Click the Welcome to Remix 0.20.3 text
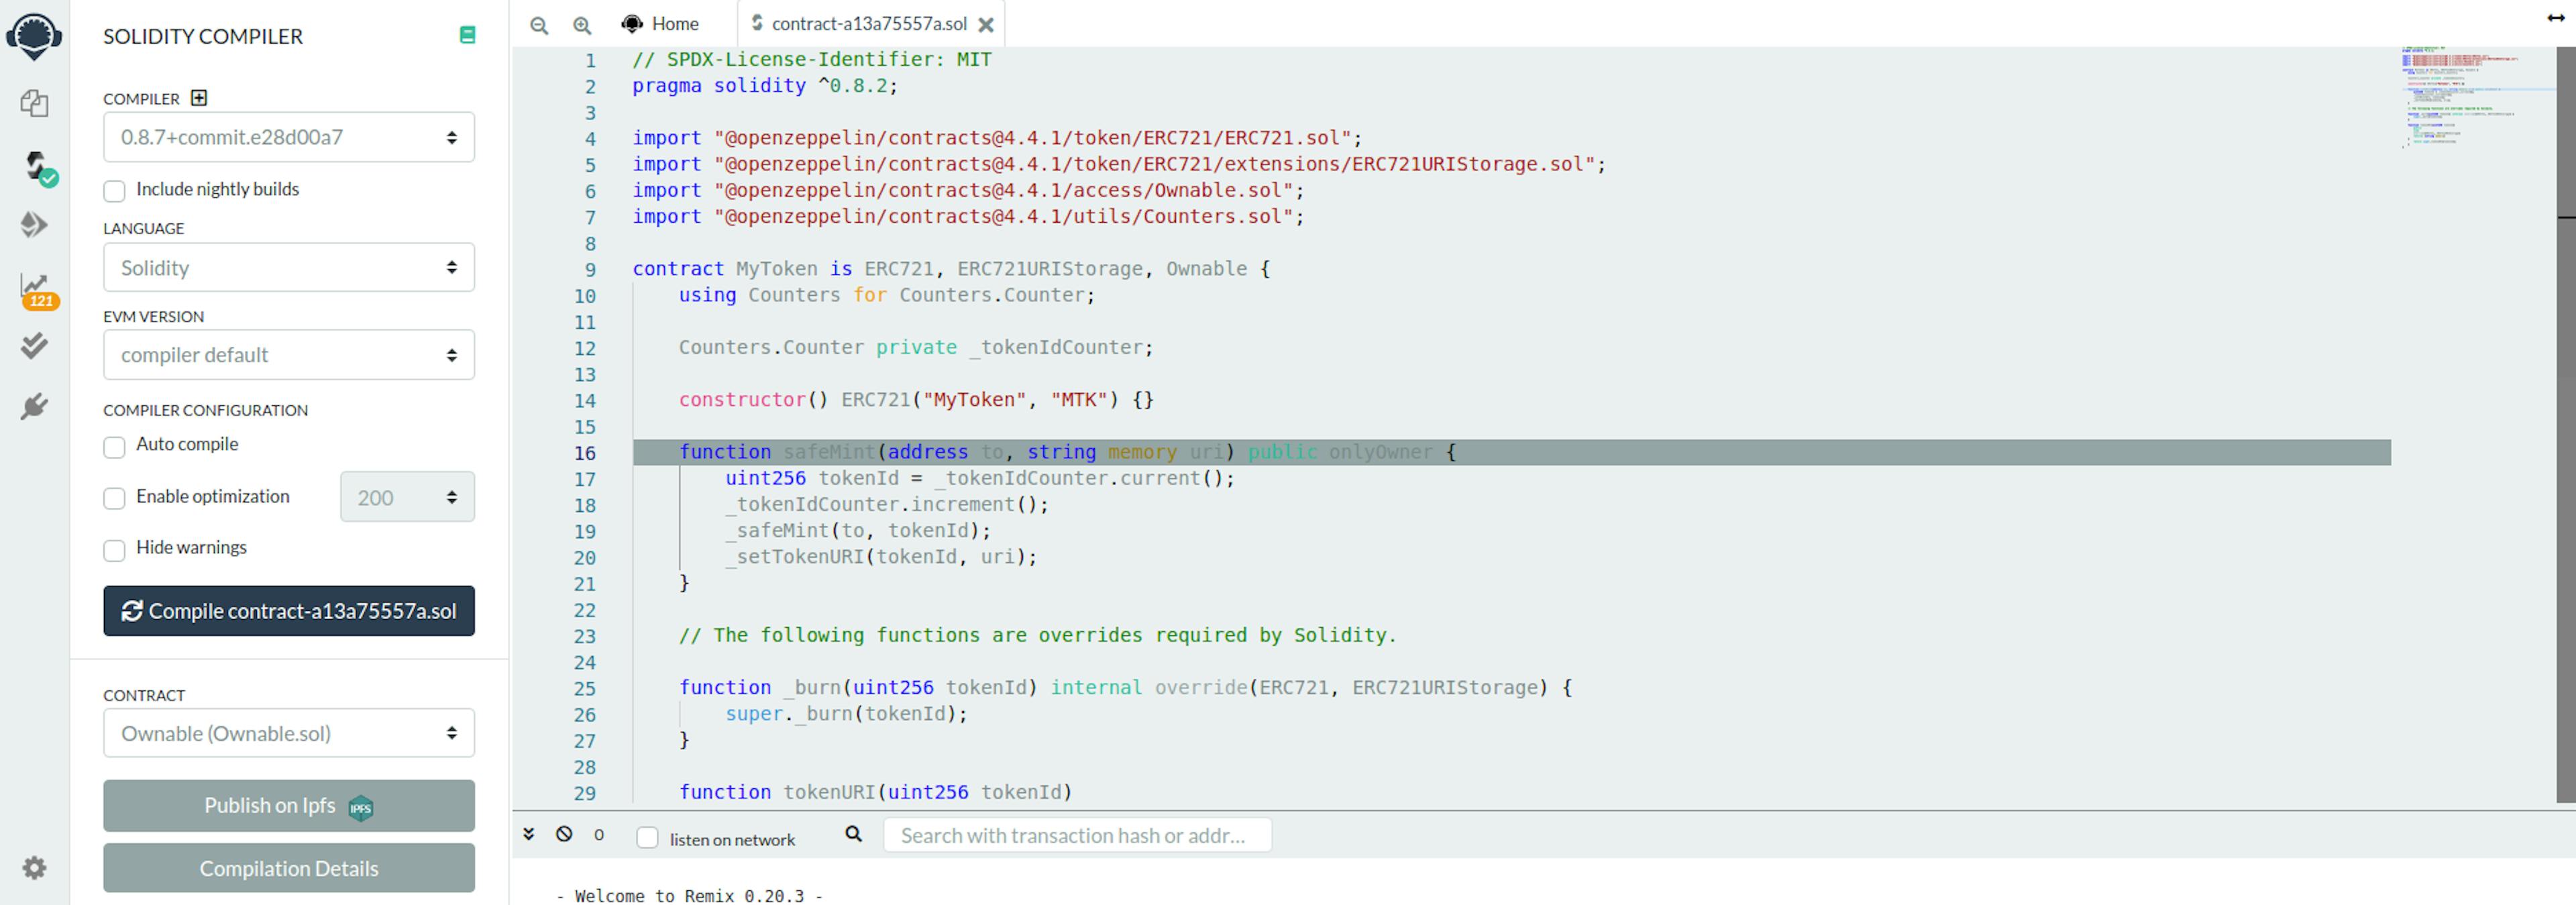2576x905 pixels. 689,896
